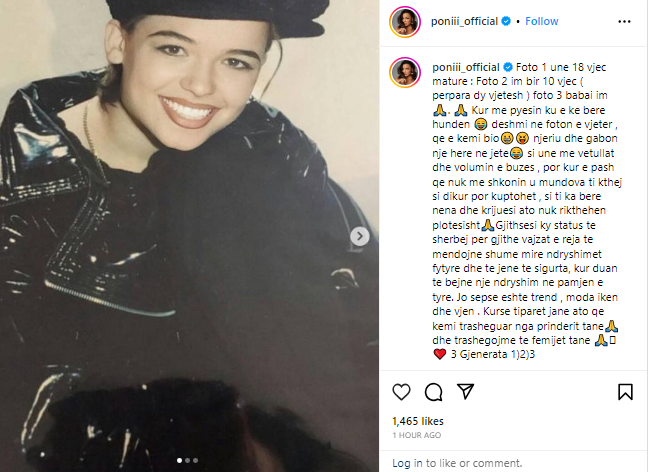The image size is (648, 472).
Task: Open the header profile picture of poniii_official
Action: point(405,21)
